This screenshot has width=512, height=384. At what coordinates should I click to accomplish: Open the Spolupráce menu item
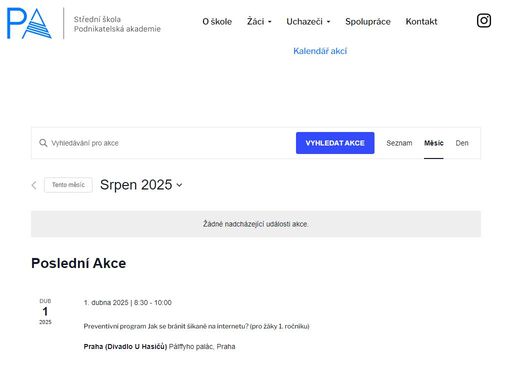click(x=368, y=22)
